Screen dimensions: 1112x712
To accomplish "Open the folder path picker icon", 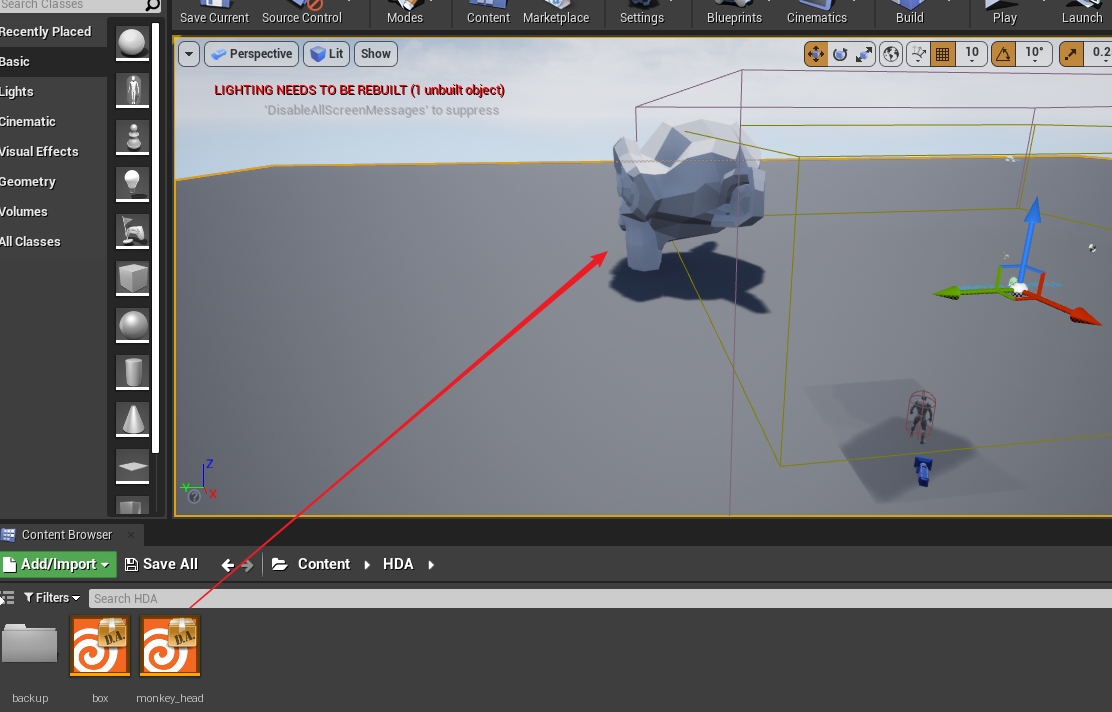I will pyautogui.click(x=279, y=564).
